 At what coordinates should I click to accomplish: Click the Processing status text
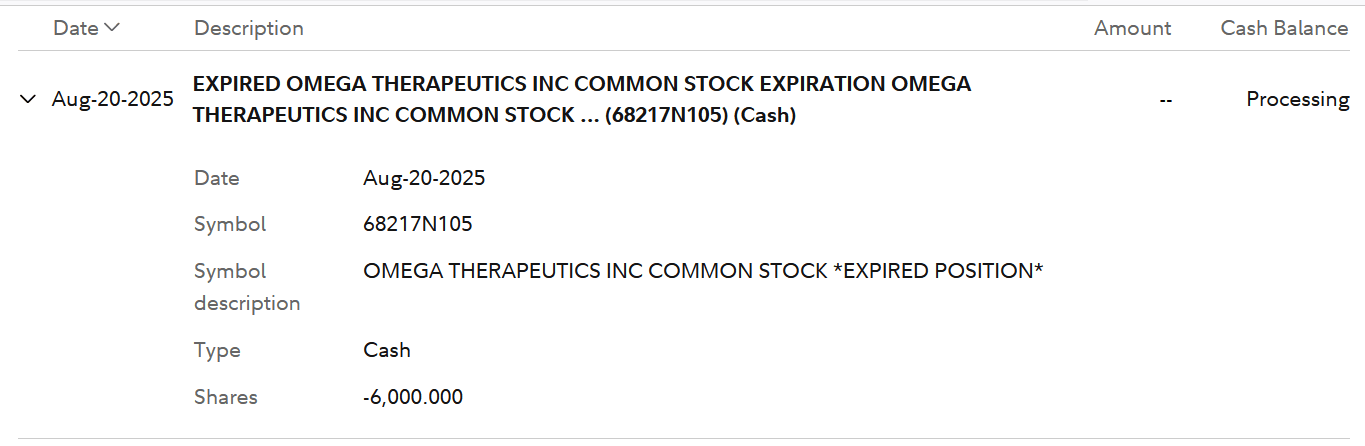click(x=1297, y=99)
